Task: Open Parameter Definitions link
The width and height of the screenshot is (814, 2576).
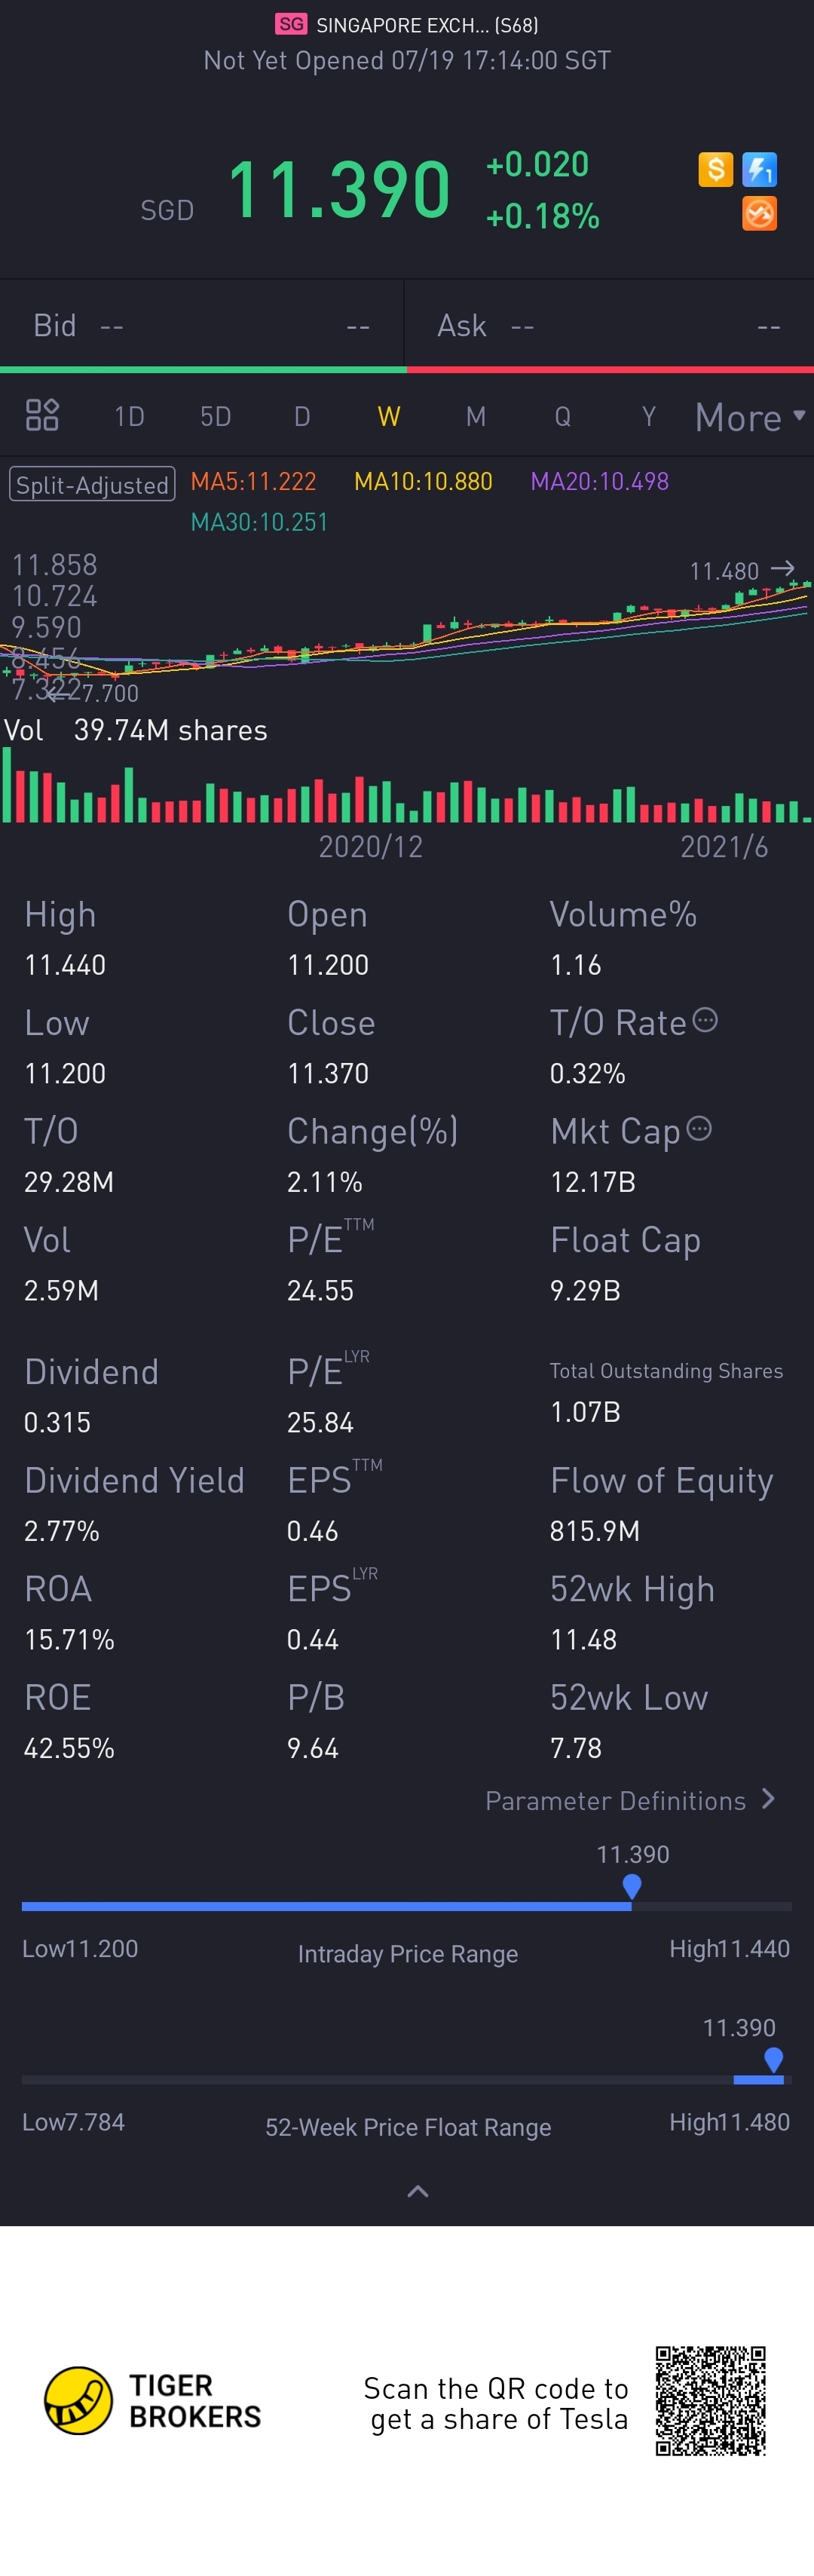Action: pyautogui.click(x=615, y=1800)
